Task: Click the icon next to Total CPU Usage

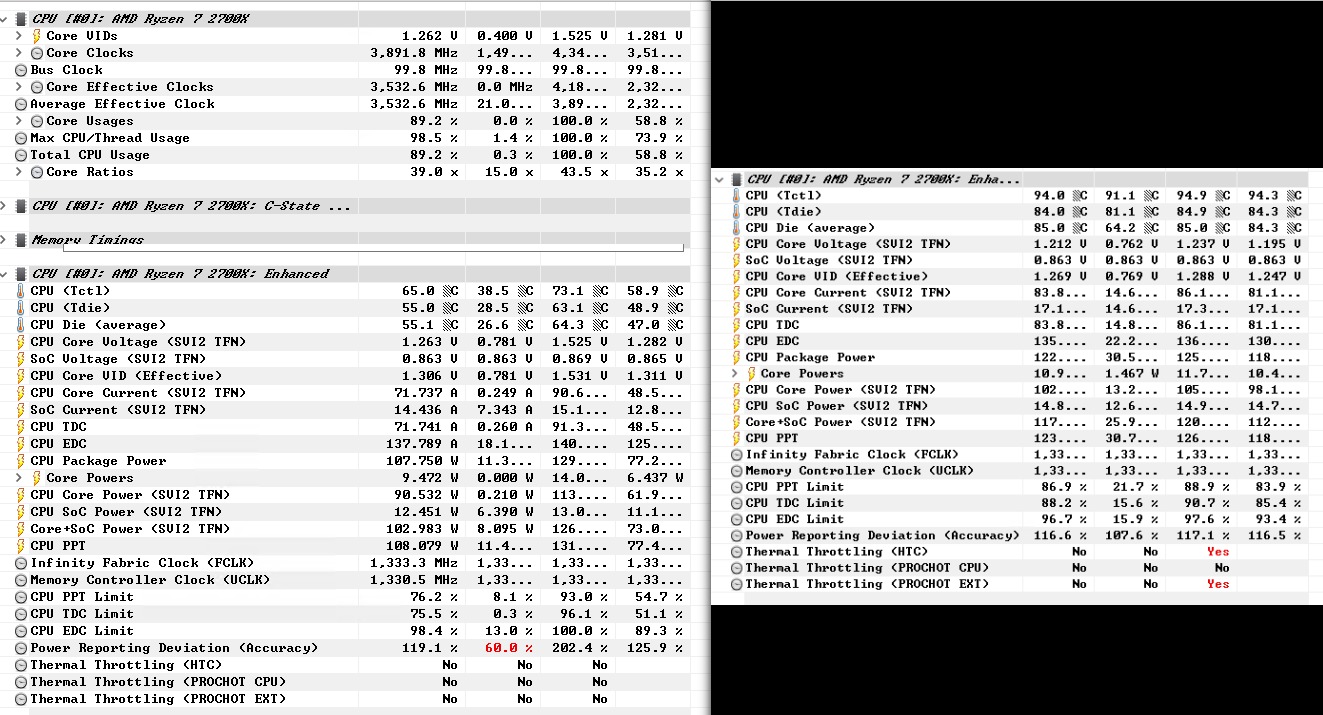Action: [21, 155]
